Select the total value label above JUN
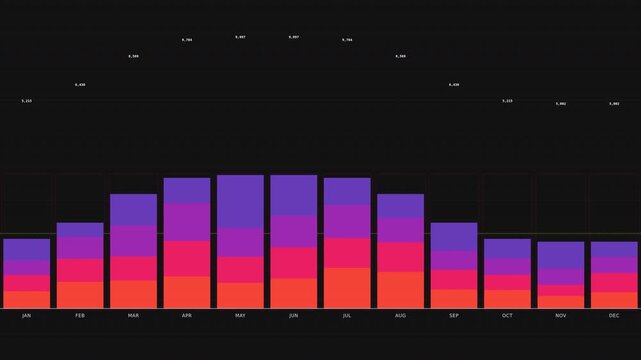The image size is (641, 360). coord(294,37)
